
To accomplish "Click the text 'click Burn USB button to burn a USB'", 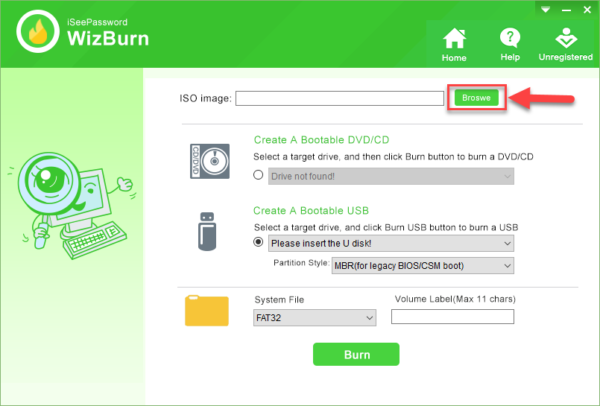I will pos(440,228).
